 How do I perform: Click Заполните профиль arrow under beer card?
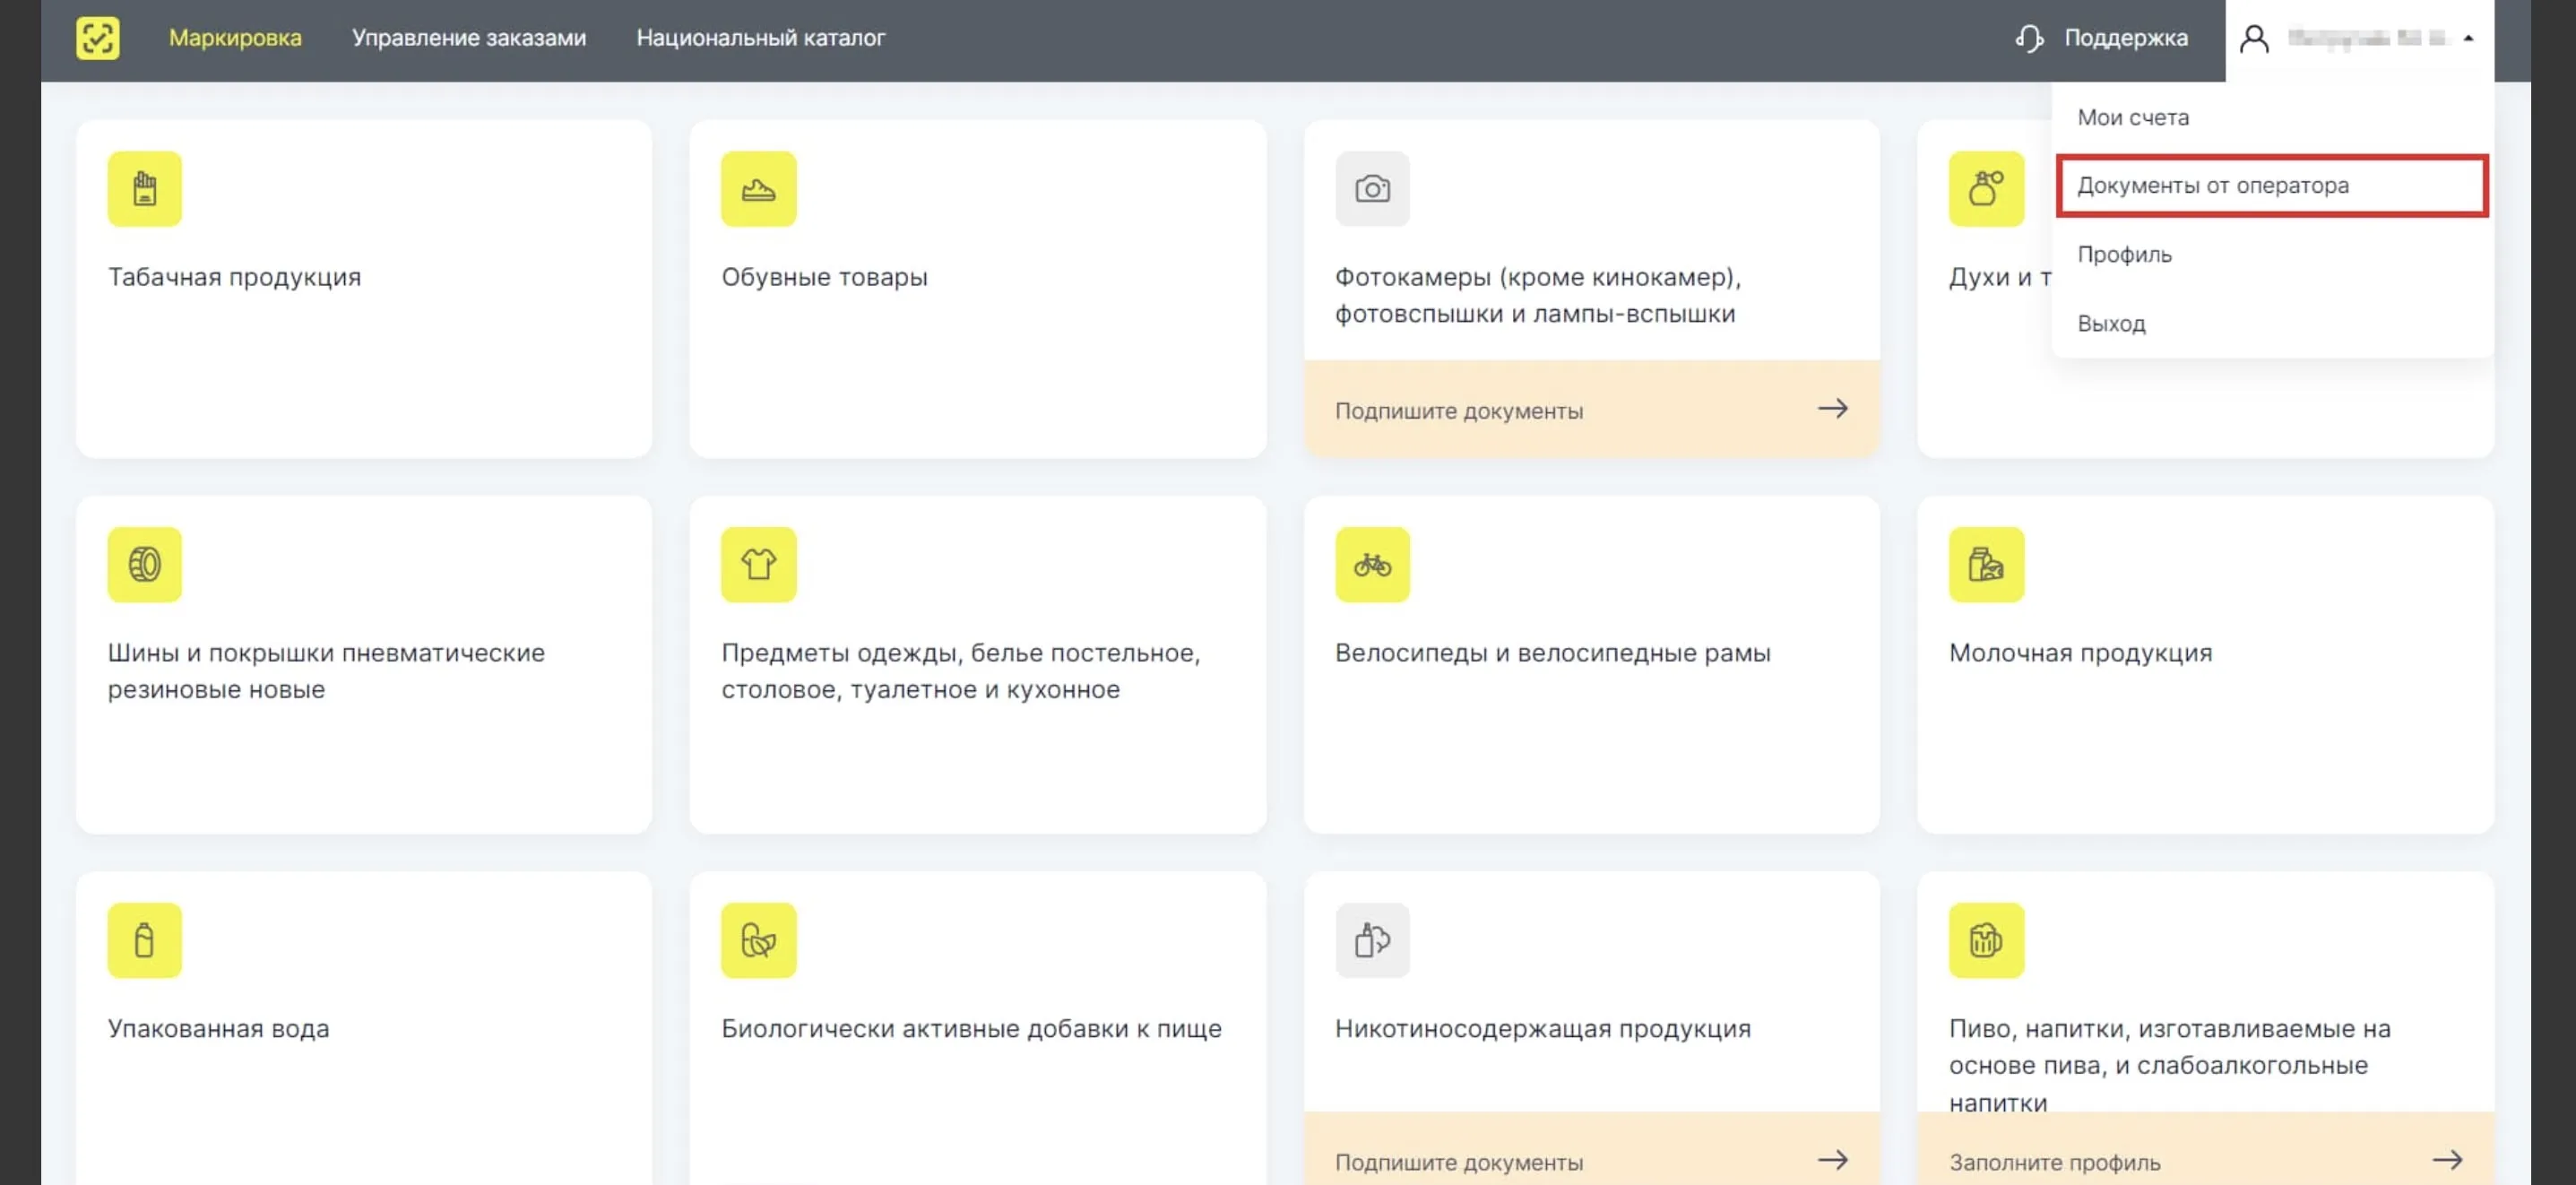click(2446, 1159)
